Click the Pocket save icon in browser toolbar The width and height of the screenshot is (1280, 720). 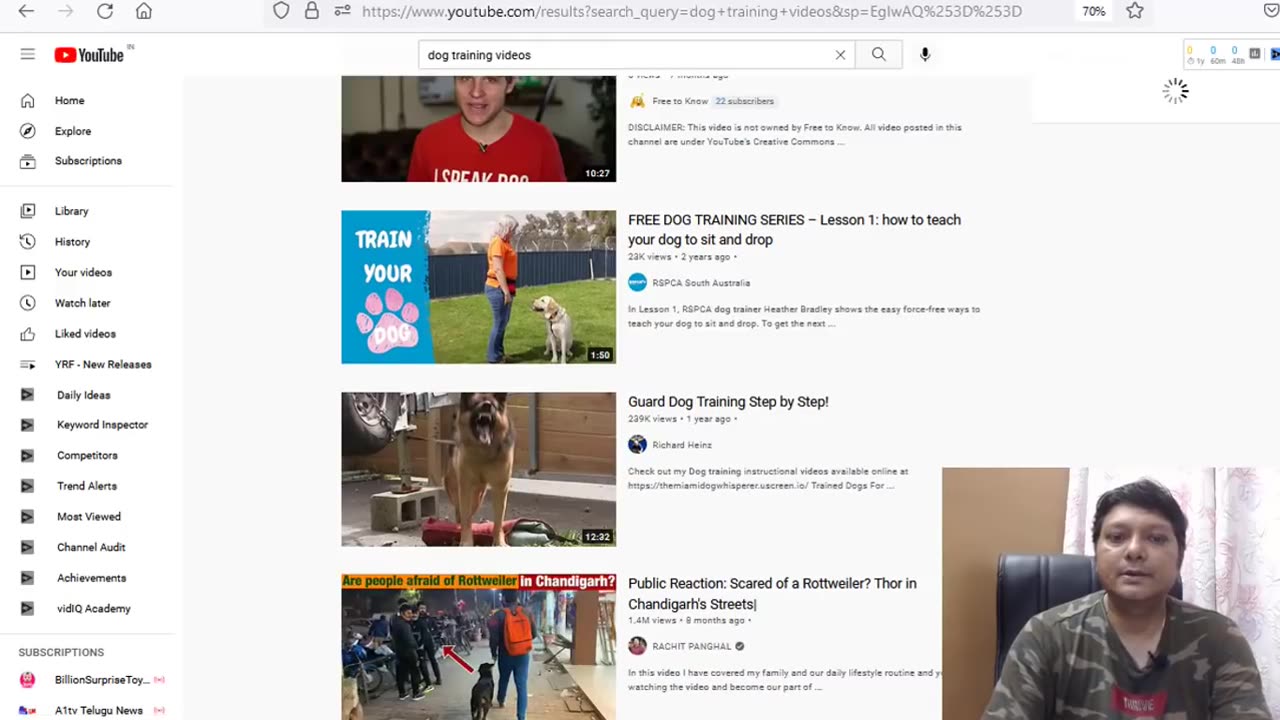click(1271, 11)
